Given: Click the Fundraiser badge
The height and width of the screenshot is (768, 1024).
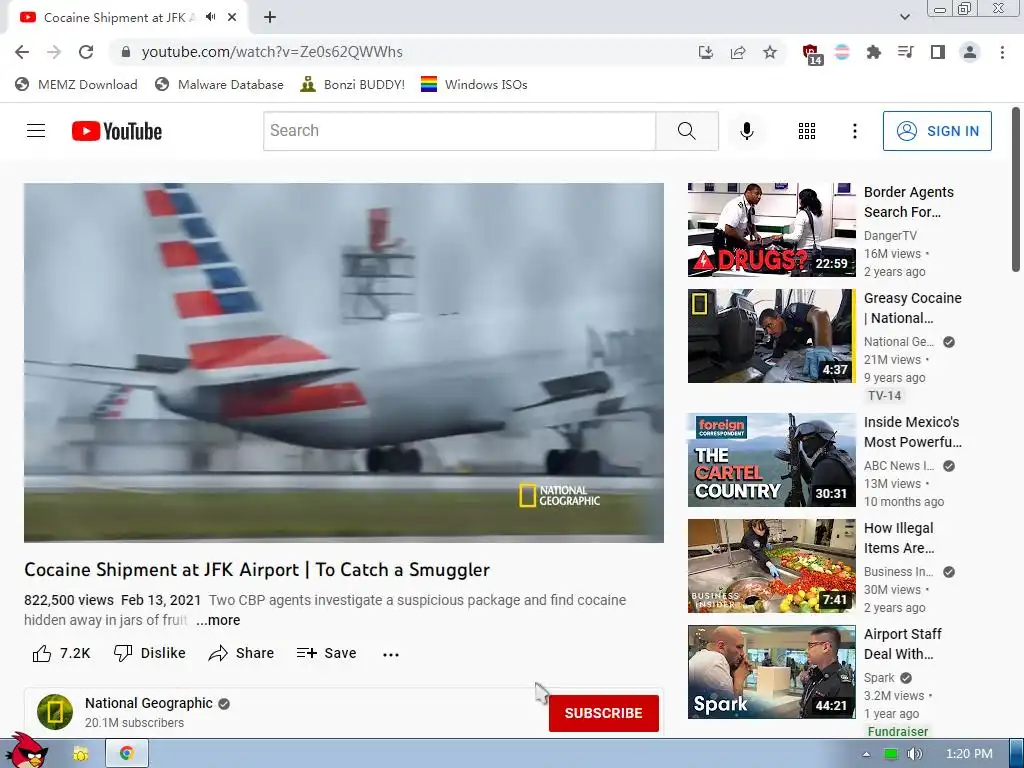Looking at the screenshot, I should 898,731.
